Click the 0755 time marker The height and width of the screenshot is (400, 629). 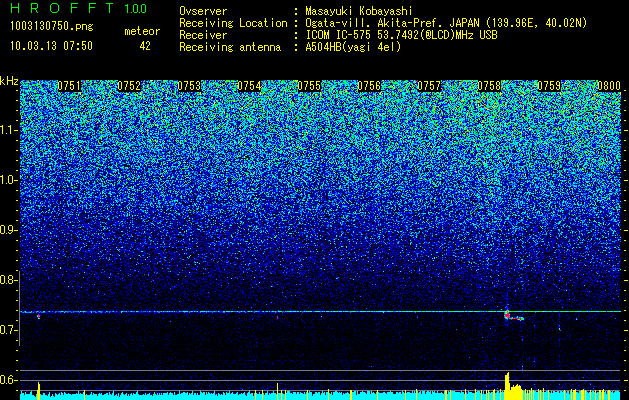pos(309,86)
